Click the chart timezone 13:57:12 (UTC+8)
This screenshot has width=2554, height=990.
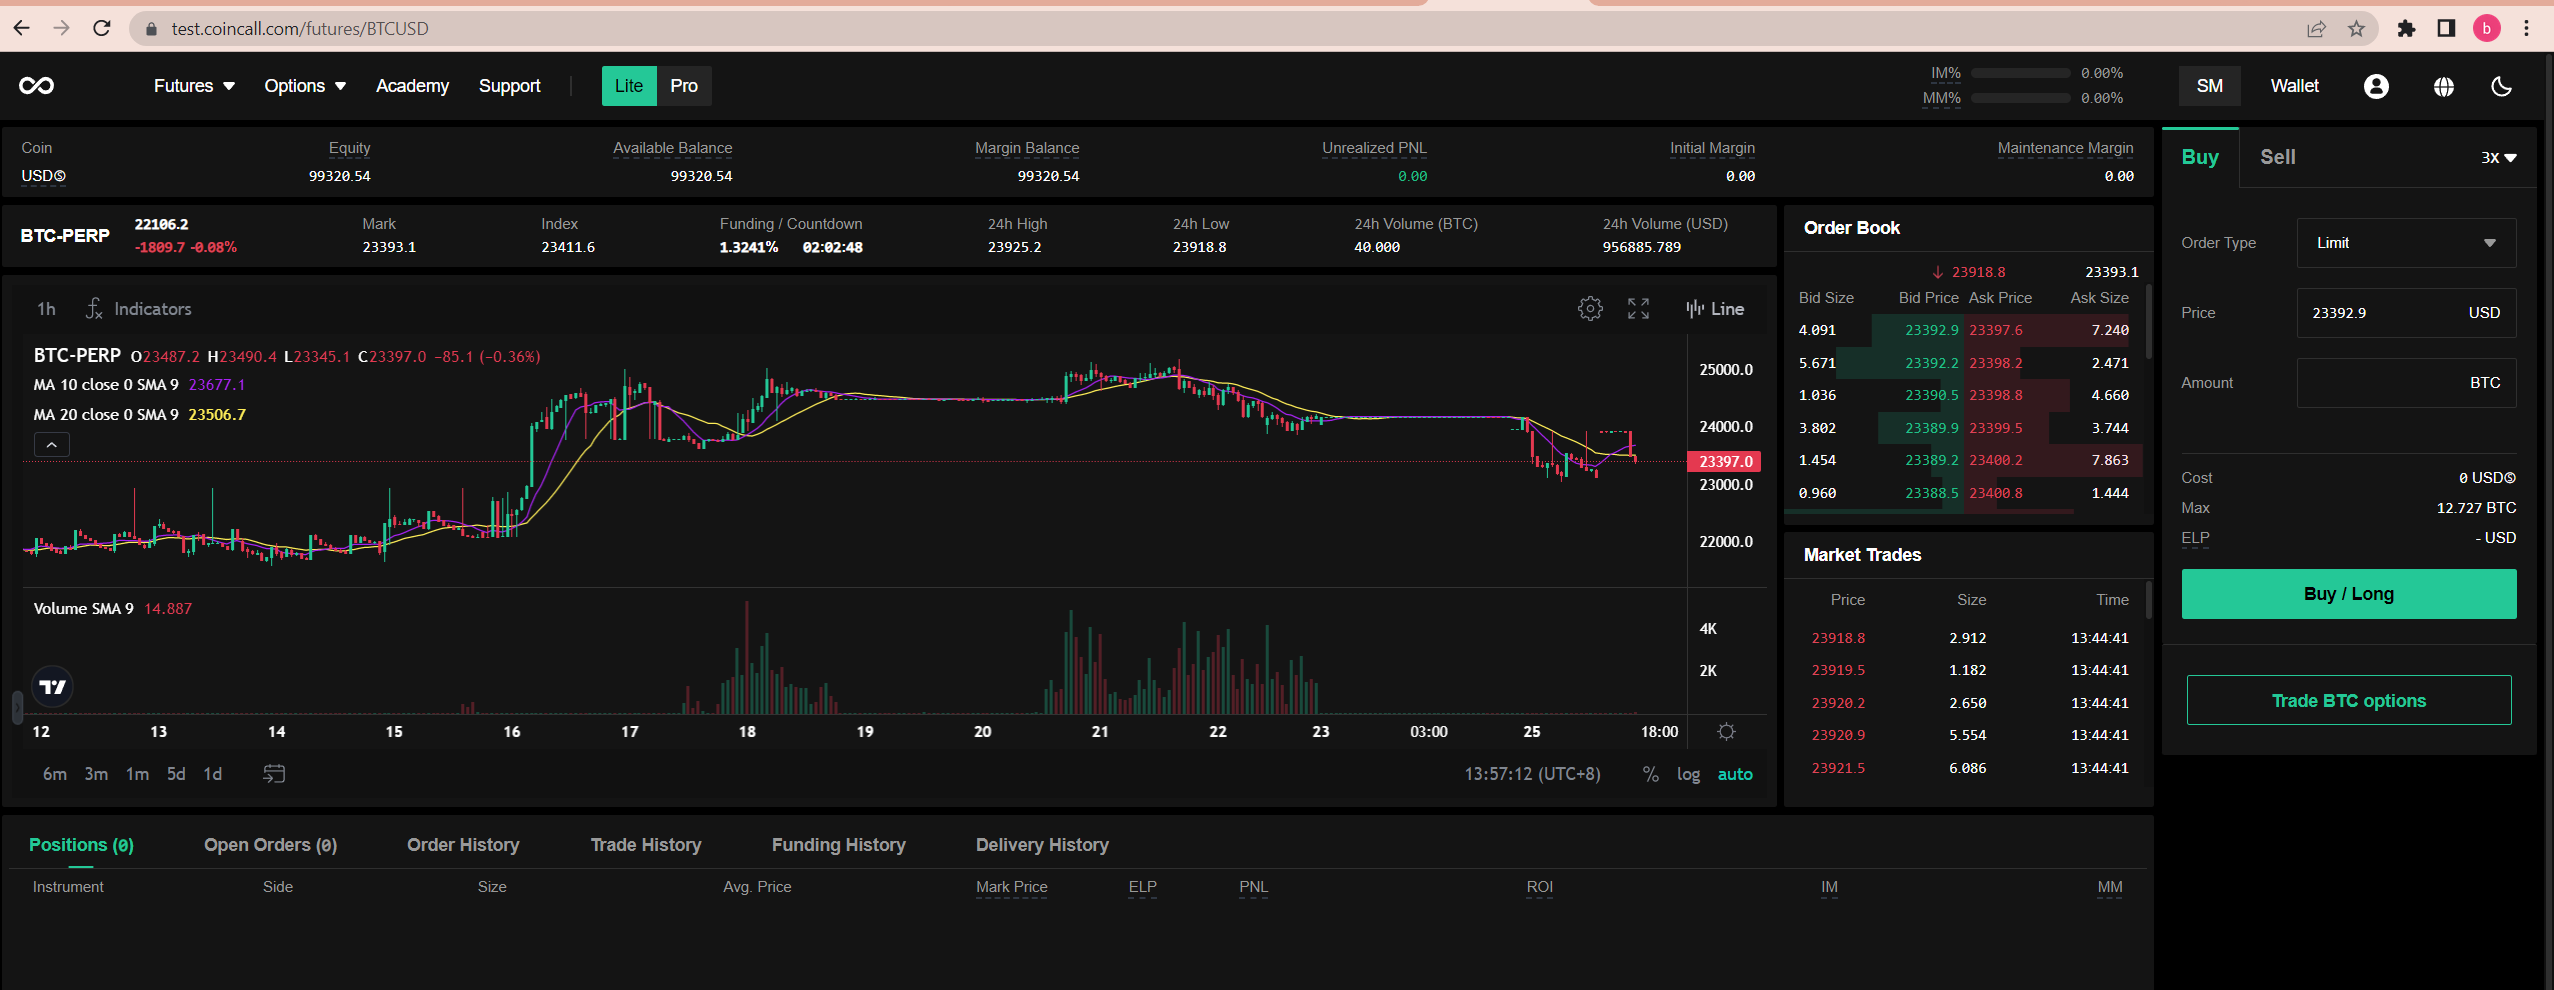pyautogui.click(x=1532, y=774)
